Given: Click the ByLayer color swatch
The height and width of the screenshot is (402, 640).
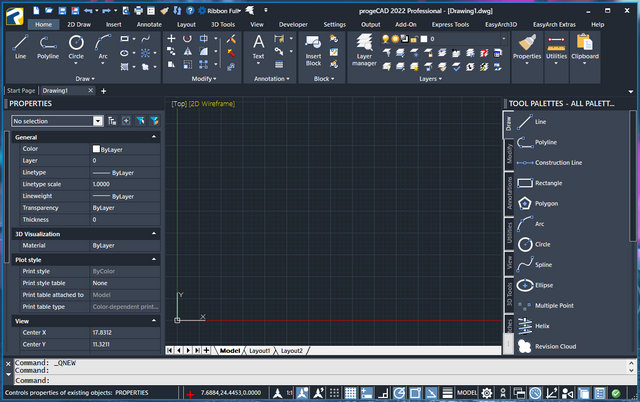Looking at the screenshot, I should (x=96, y=149).
